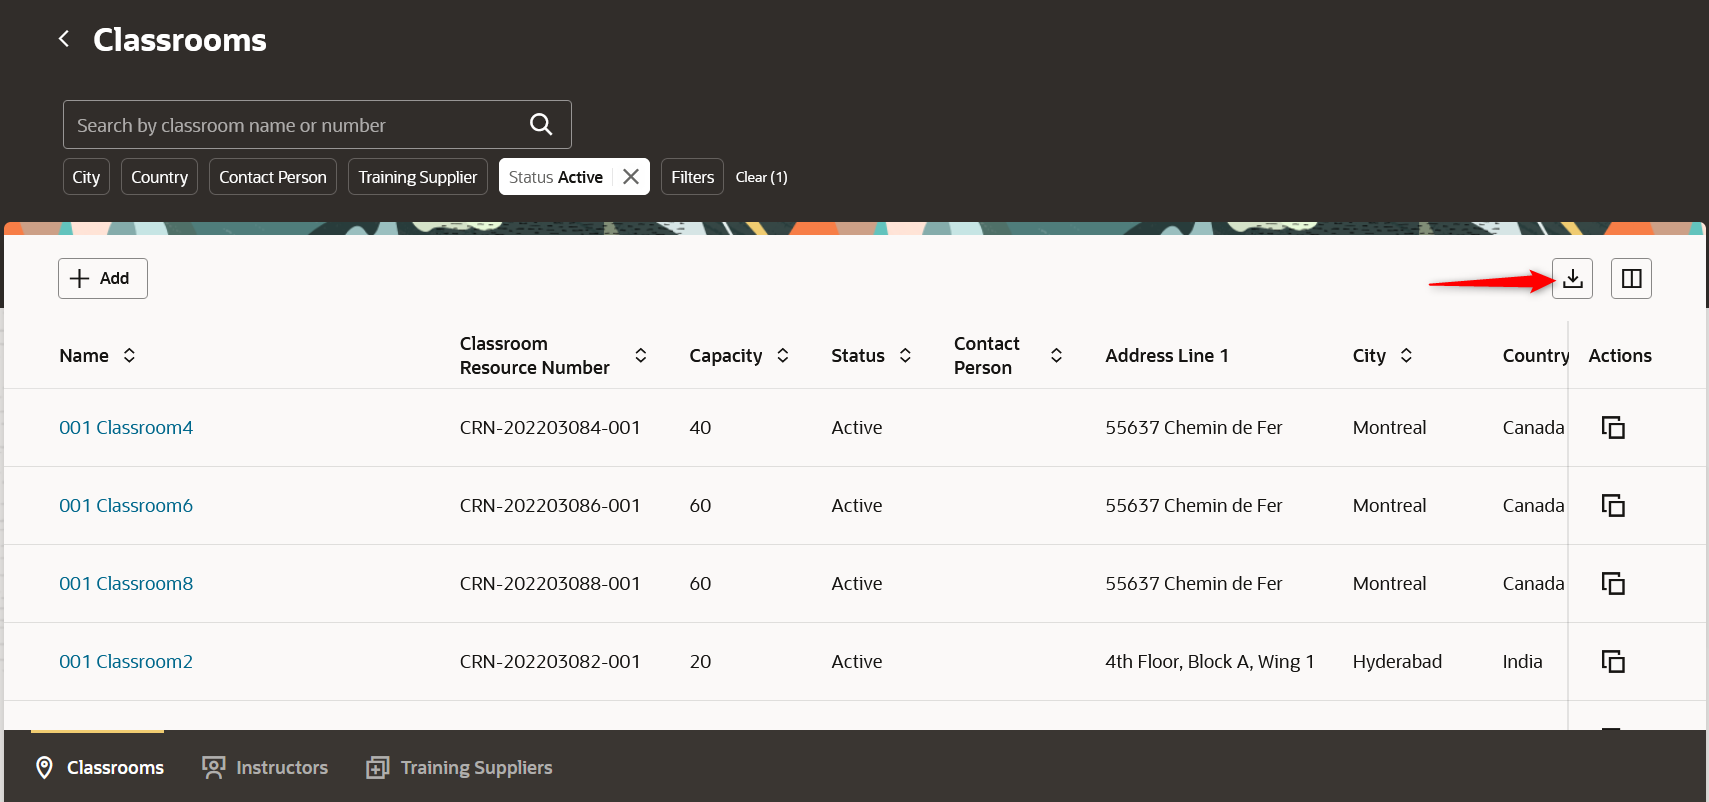
Task: Clear the one applied filter
Action: [761, 177]
